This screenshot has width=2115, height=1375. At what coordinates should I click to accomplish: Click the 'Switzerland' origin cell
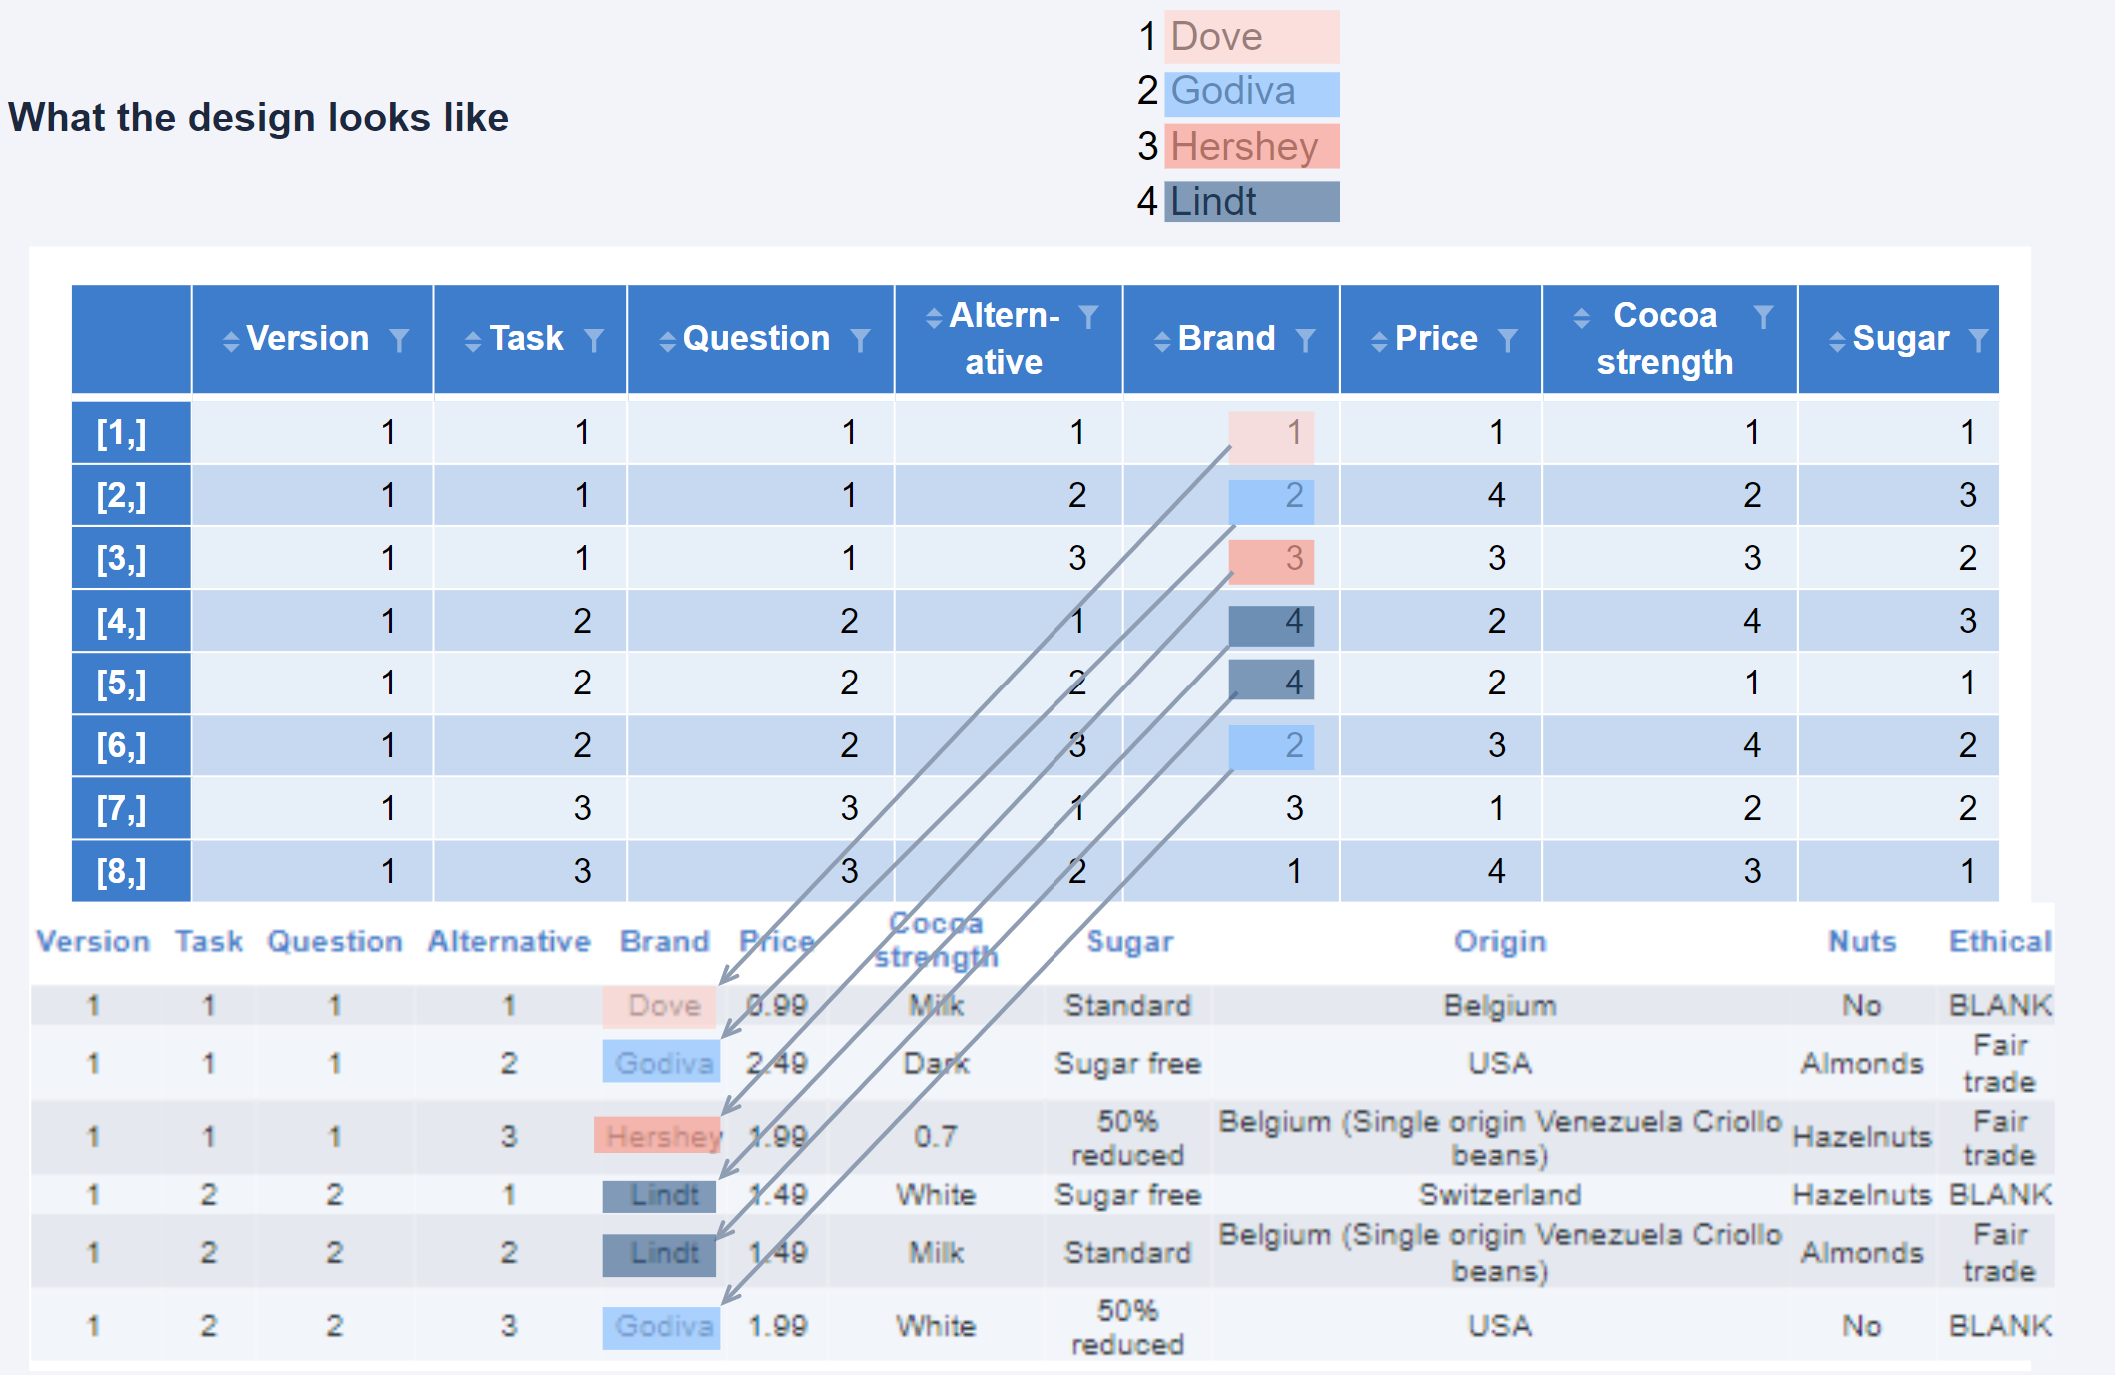point(1500,1194)
